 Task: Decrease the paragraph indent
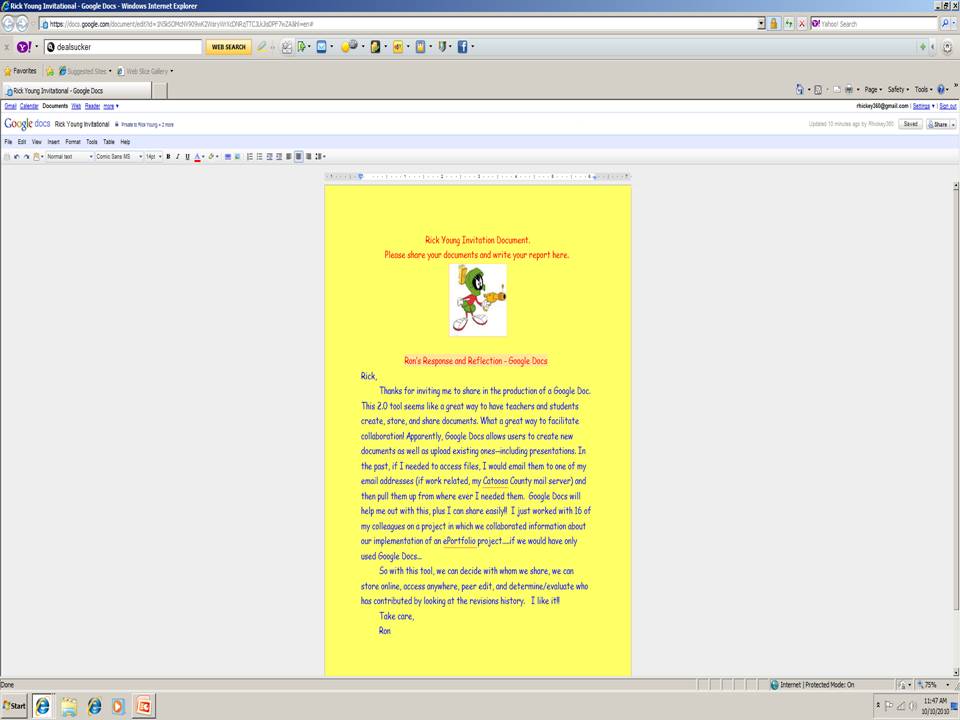[269, 157]
